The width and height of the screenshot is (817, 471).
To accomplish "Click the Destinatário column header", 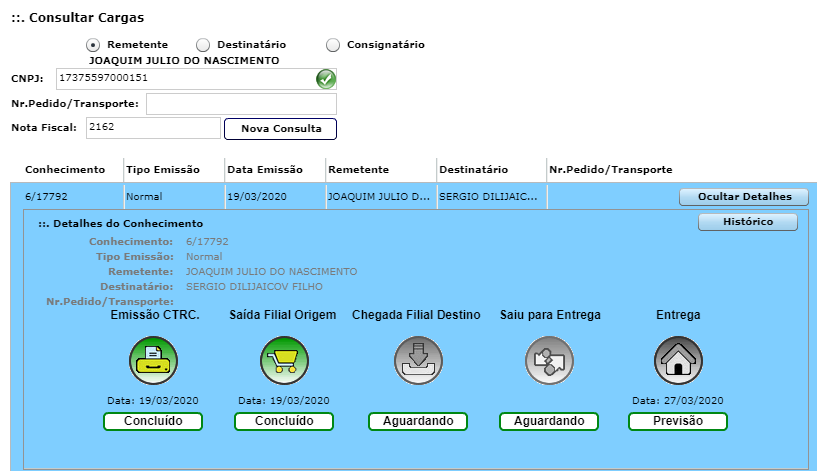I will (474, 170).
